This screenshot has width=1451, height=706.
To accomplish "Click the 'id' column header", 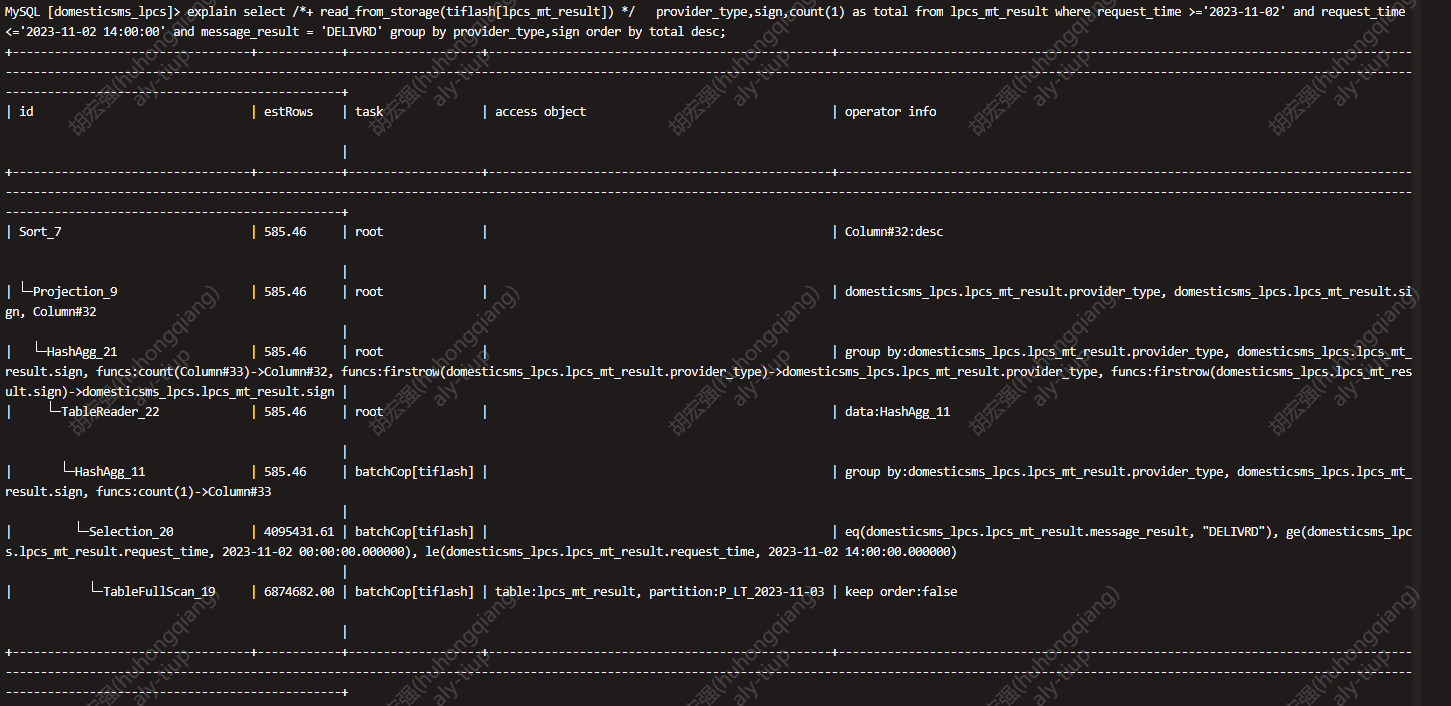I will coord(26,112).
